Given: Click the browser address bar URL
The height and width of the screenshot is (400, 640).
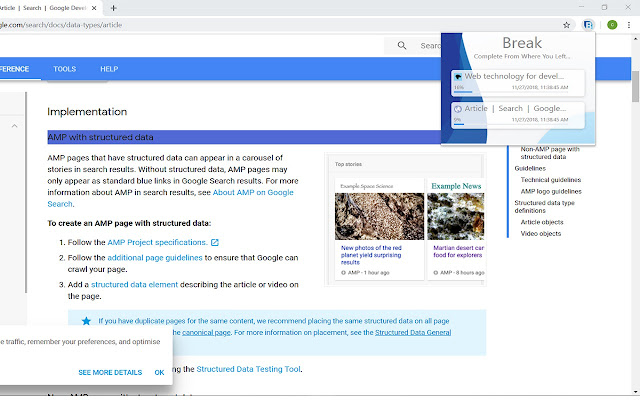Looking at the screenshot, I should coord(61,25).
